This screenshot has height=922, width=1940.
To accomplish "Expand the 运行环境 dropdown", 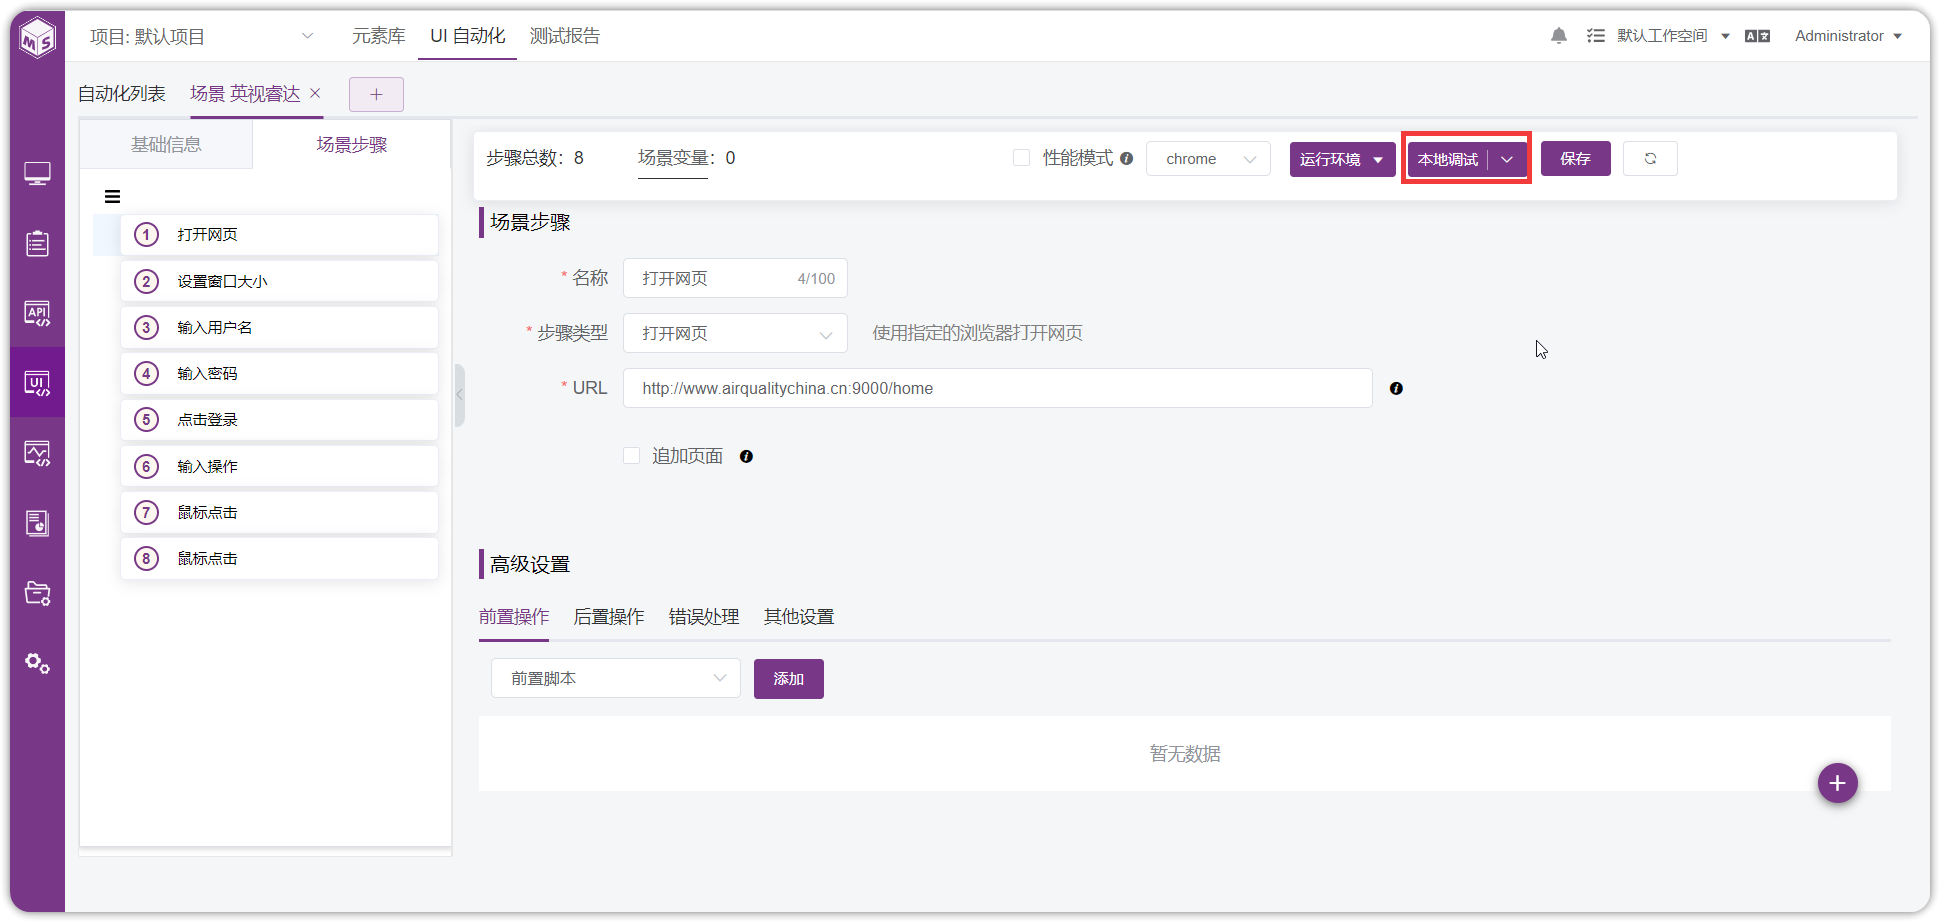I will (x=1342, y=159).
